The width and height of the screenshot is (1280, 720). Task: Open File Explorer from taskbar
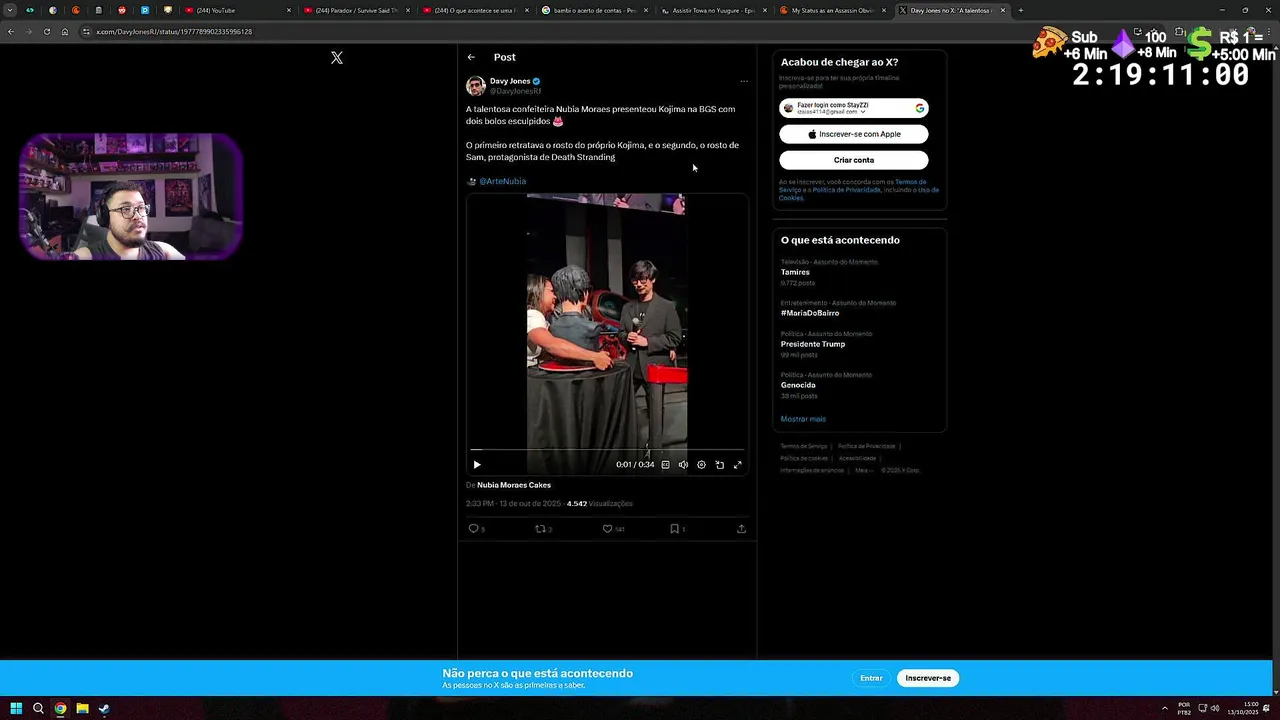click(82, 709)
